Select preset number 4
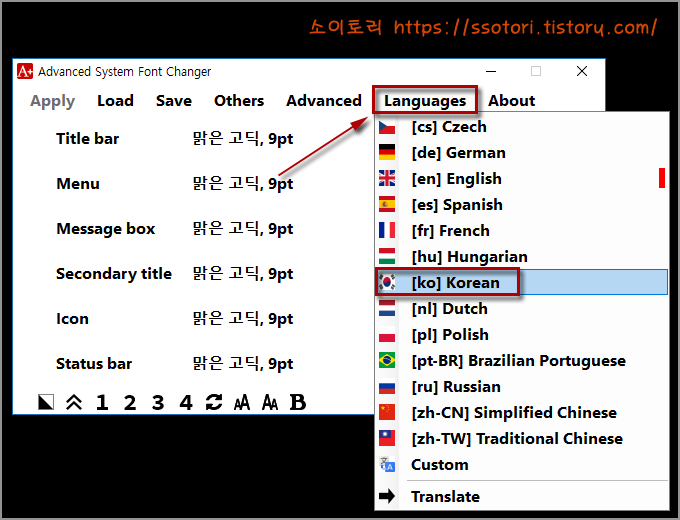The image size is (680, 520). click(x=186, y=402)
